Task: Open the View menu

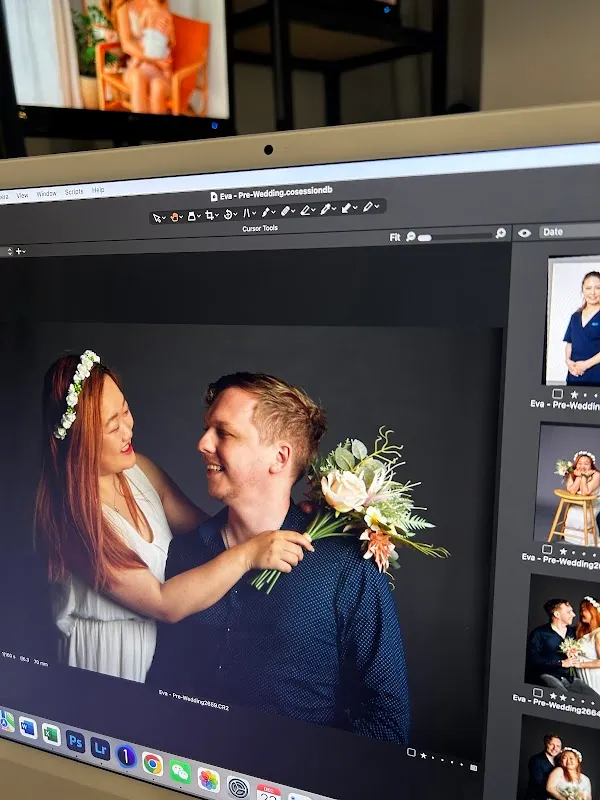Action: [x=22, y=195]
